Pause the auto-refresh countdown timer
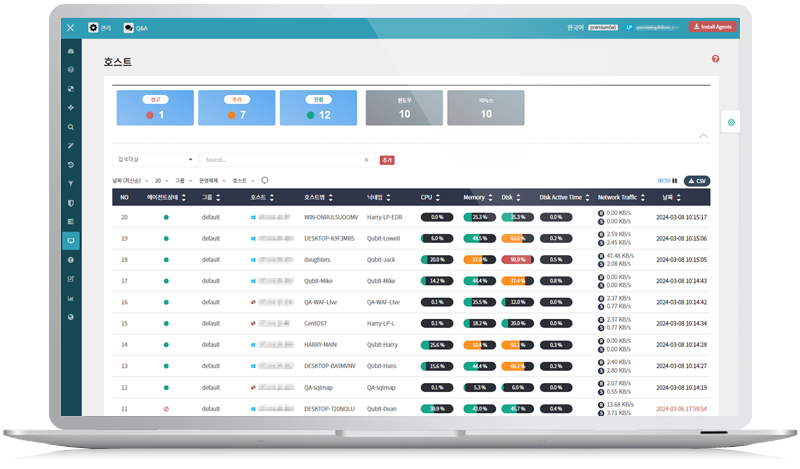 click(x=675, y=181)
